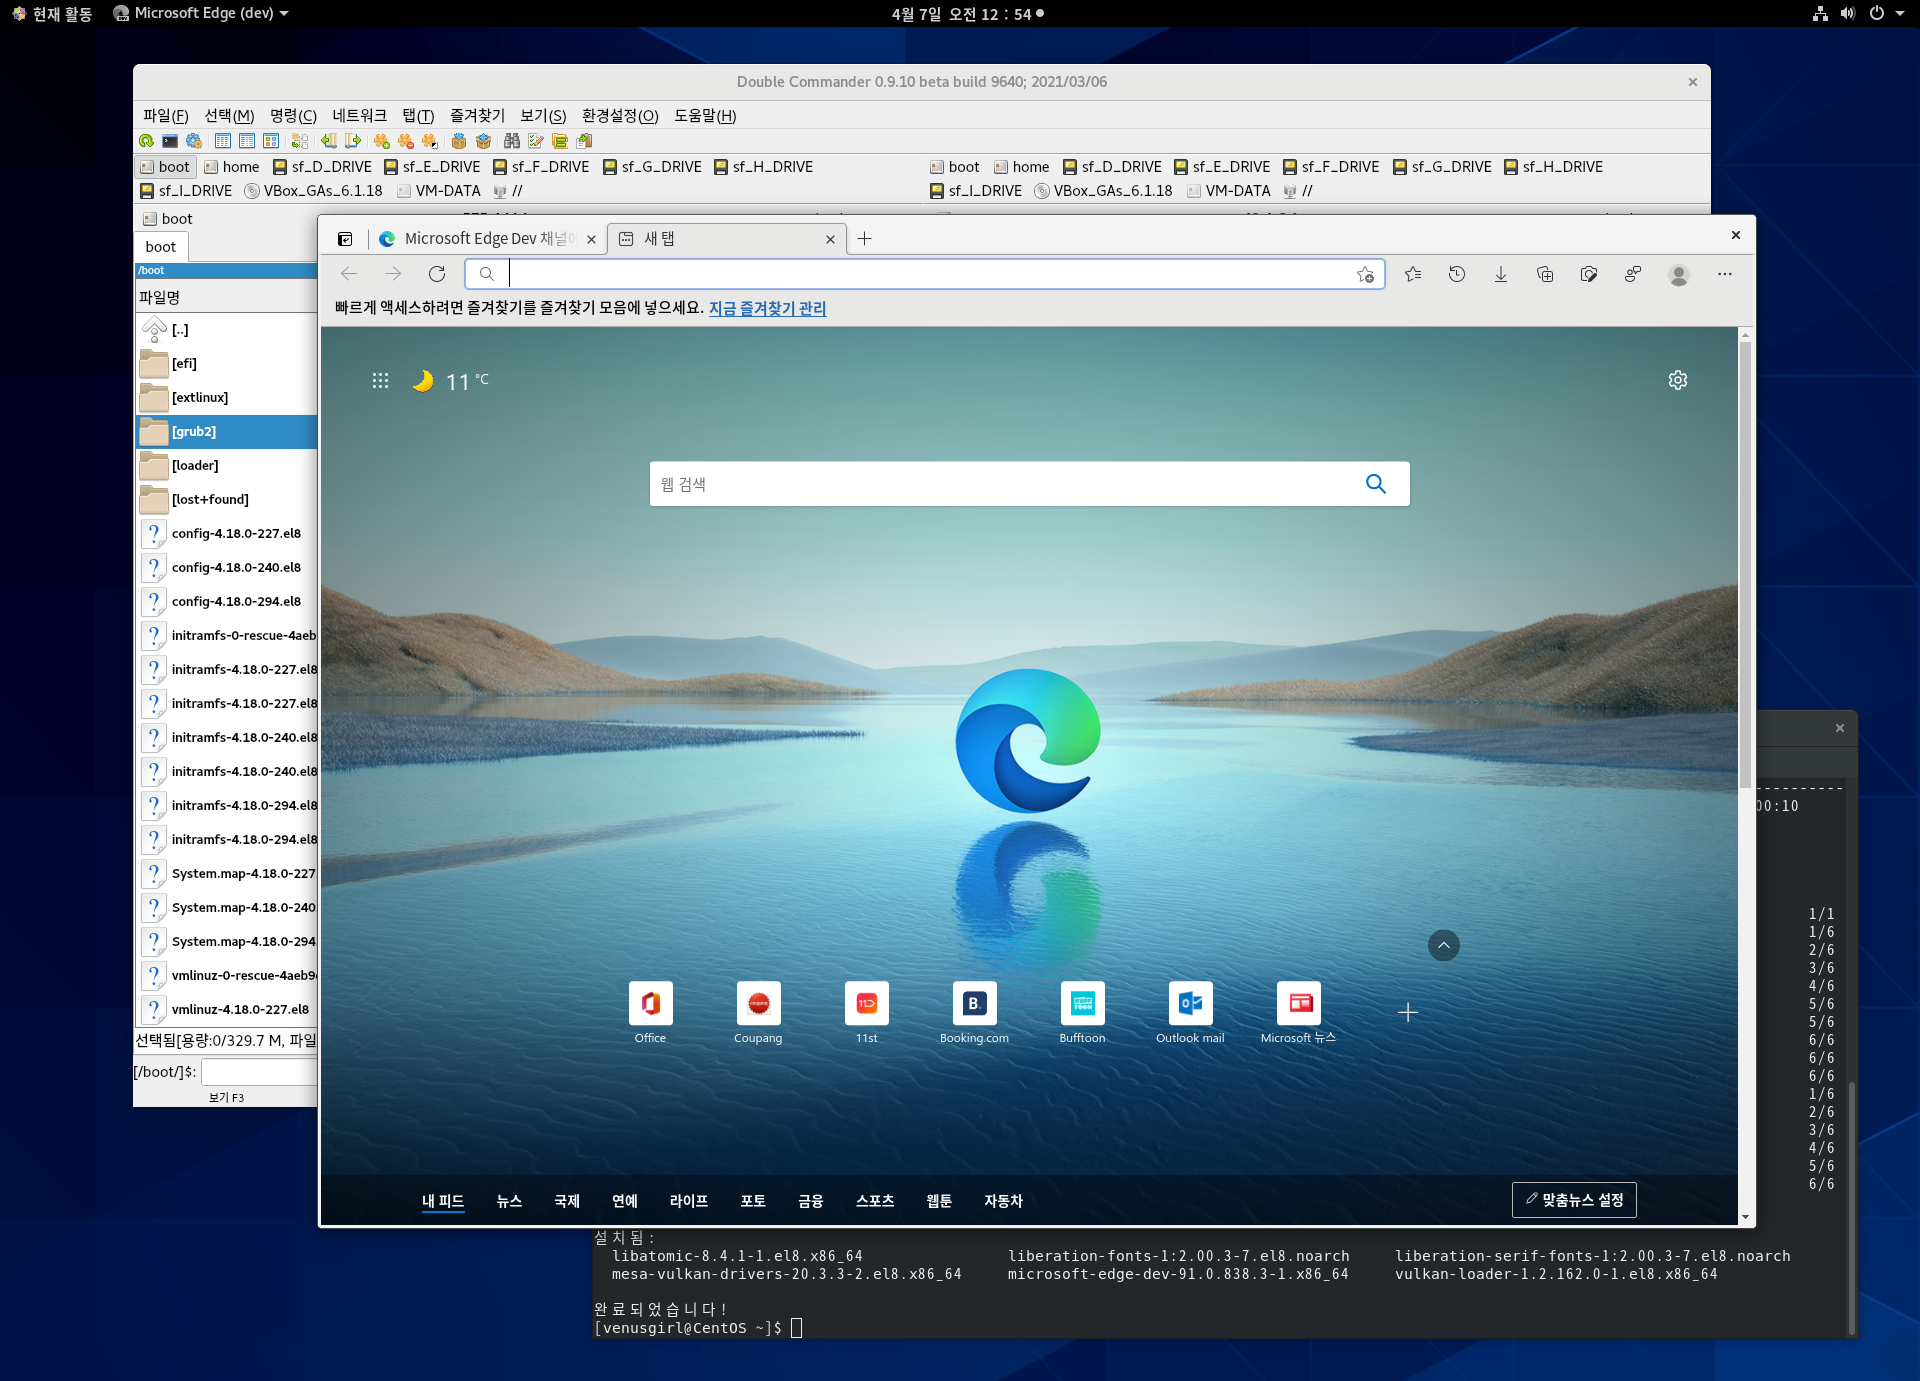Click the Refresh icon in Double Commander toolbar
This screenshot has width=1920, height=1381.
click(146, 141)
